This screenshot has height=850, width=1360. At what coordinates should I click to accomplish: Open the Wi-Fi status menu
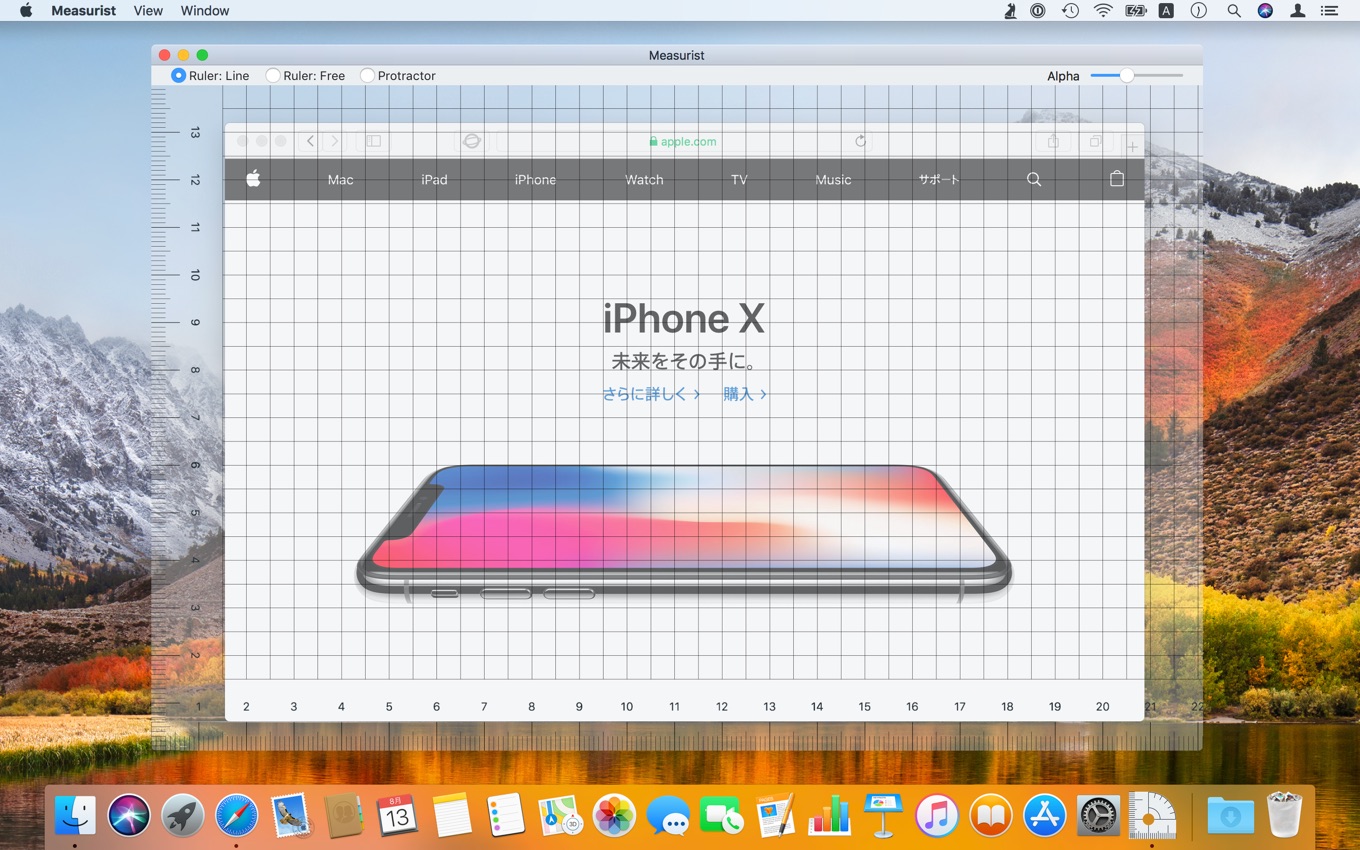click(1103, 11)
